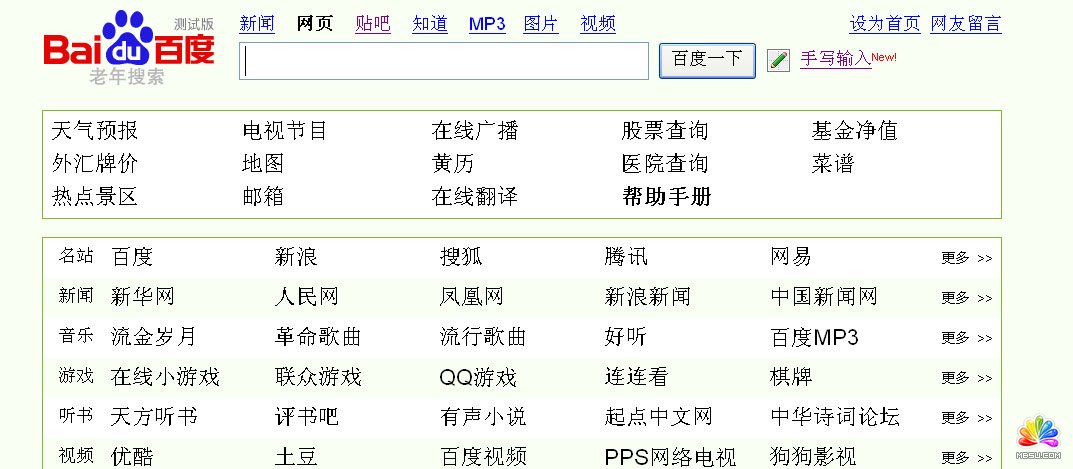Open the 连连看 game link

tap(636, 377)
